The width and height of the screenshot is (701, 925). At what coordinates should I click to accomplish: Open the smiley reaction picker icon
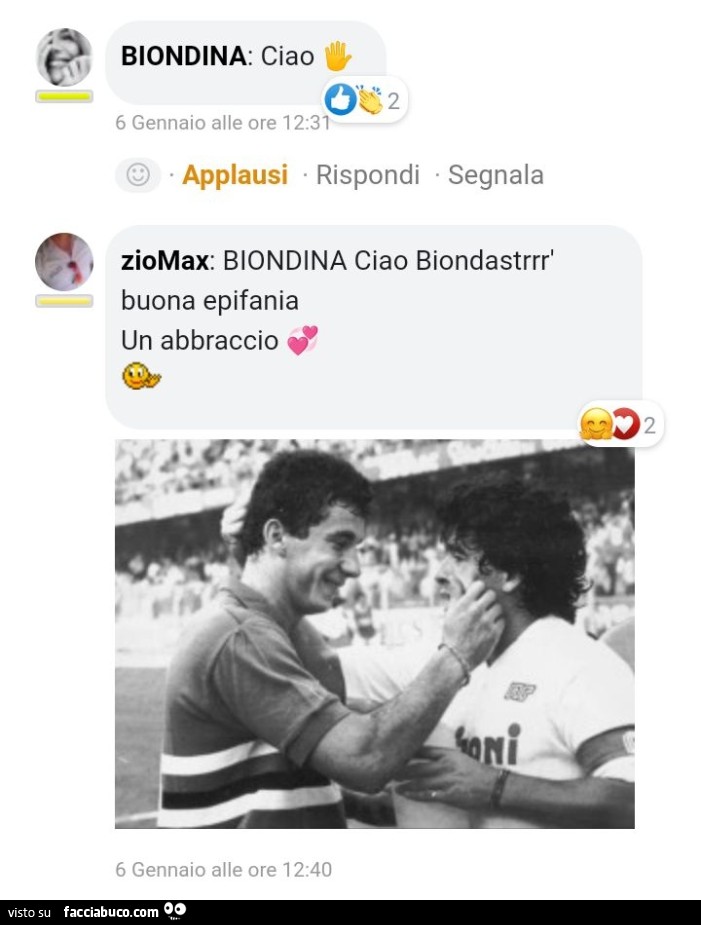click(138, 175)
